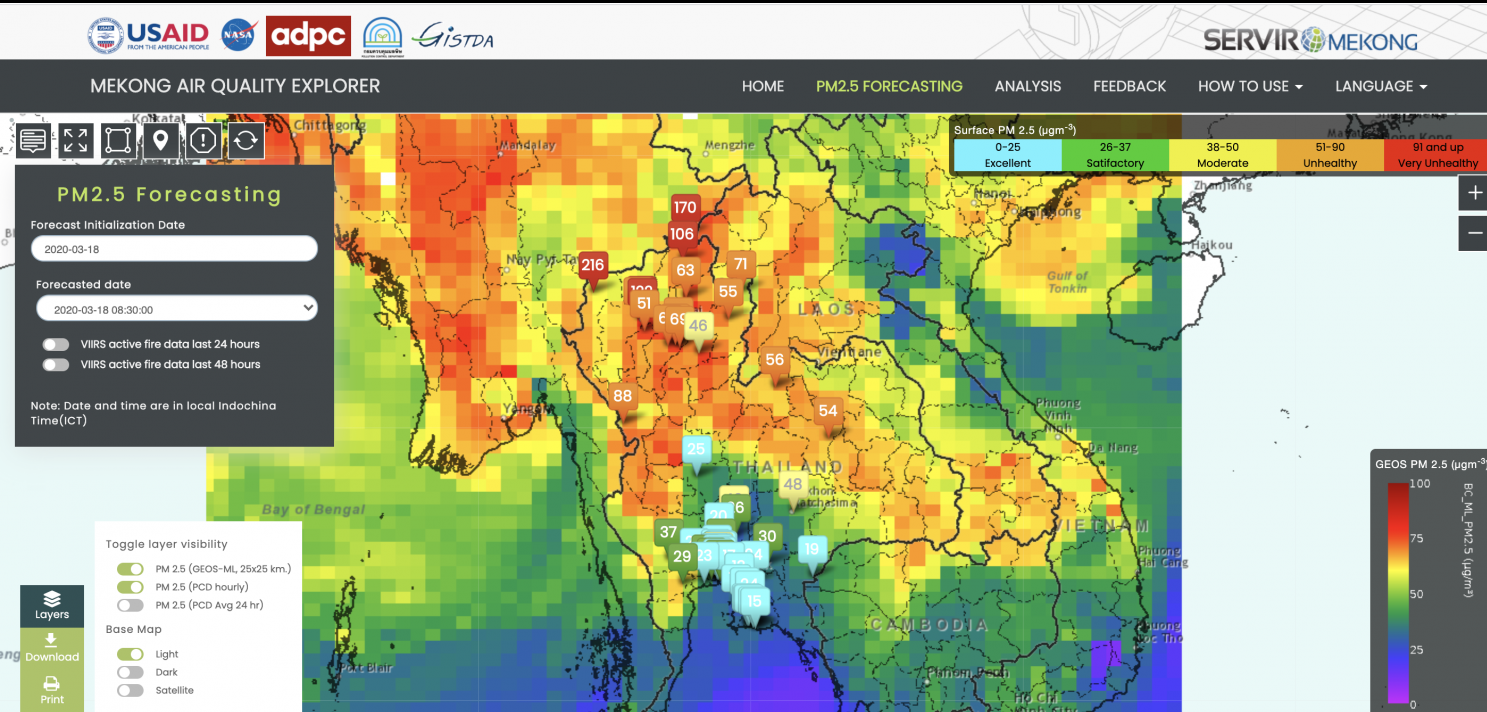Viewport: 1487px width, 712px height.
Task: Click the Toggle layer visibility label
Action: [167, 544]
